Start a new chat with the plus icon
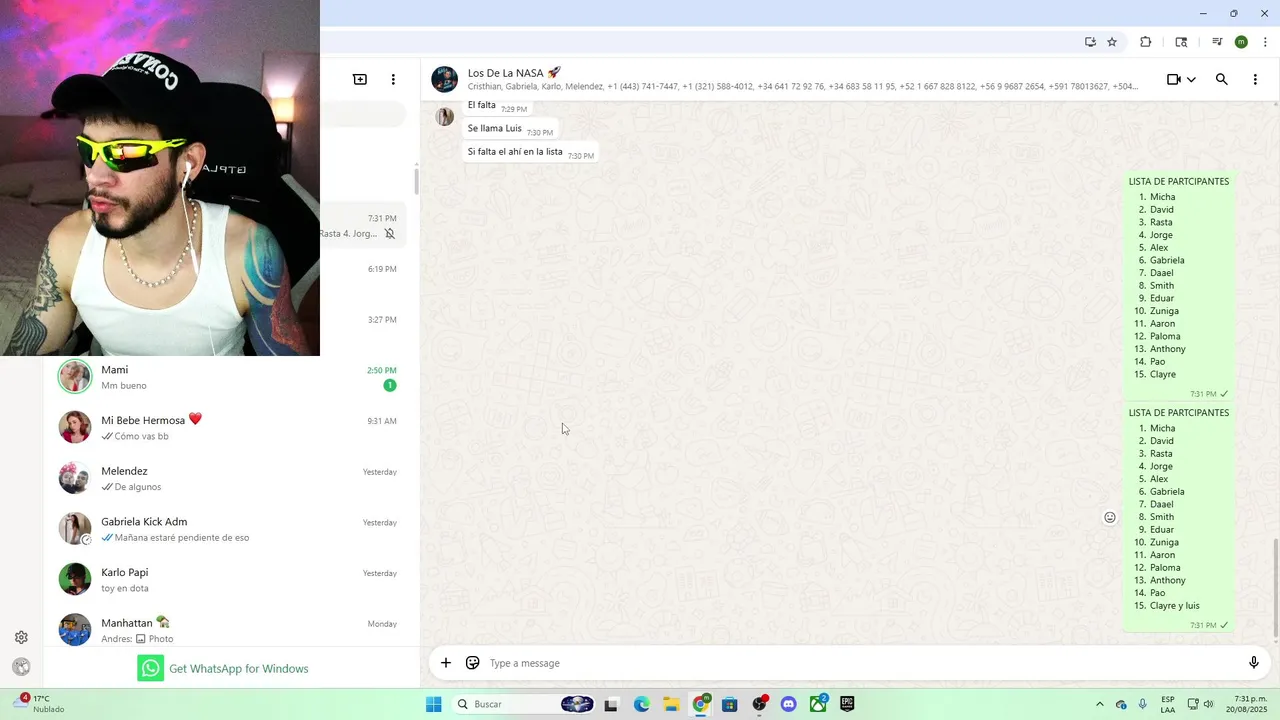Viewport: 1280px width, 720px height. pyautogui.click(x=360, y=79)
